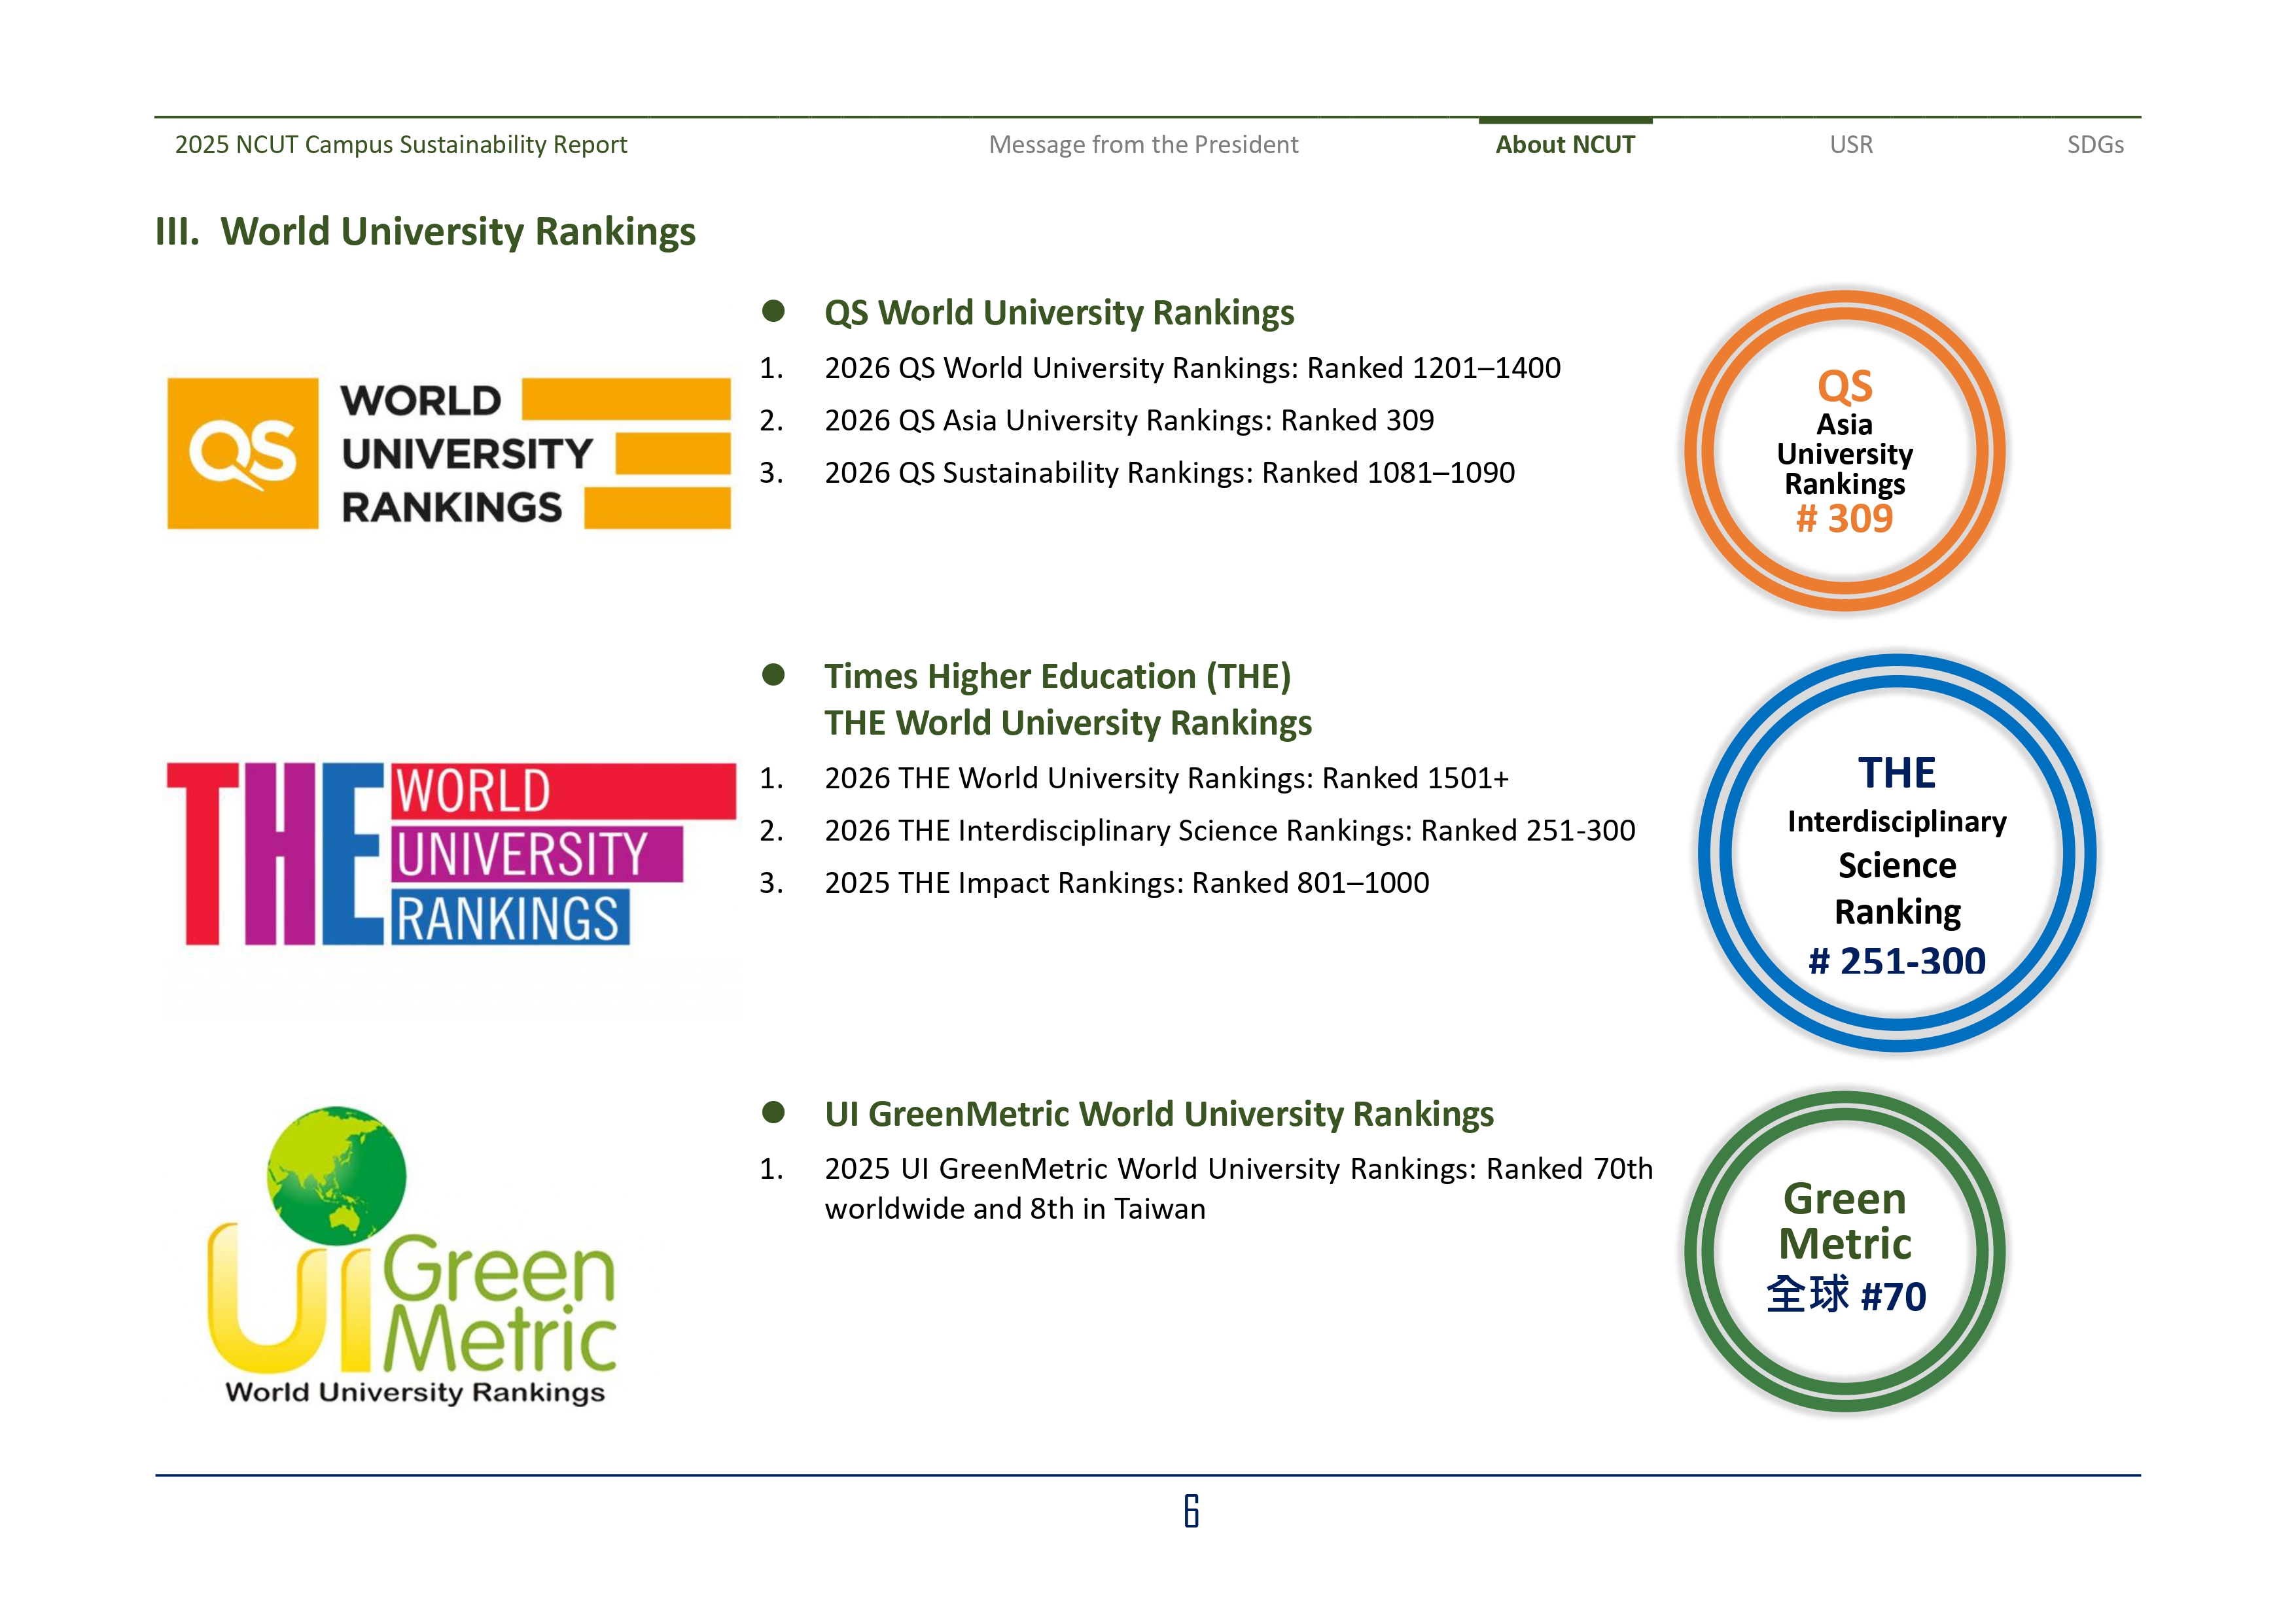This screenshot has height=1623, width=2296.
Task: Click the THE World University Rankings logo
Action: click(x=451, y=854)
